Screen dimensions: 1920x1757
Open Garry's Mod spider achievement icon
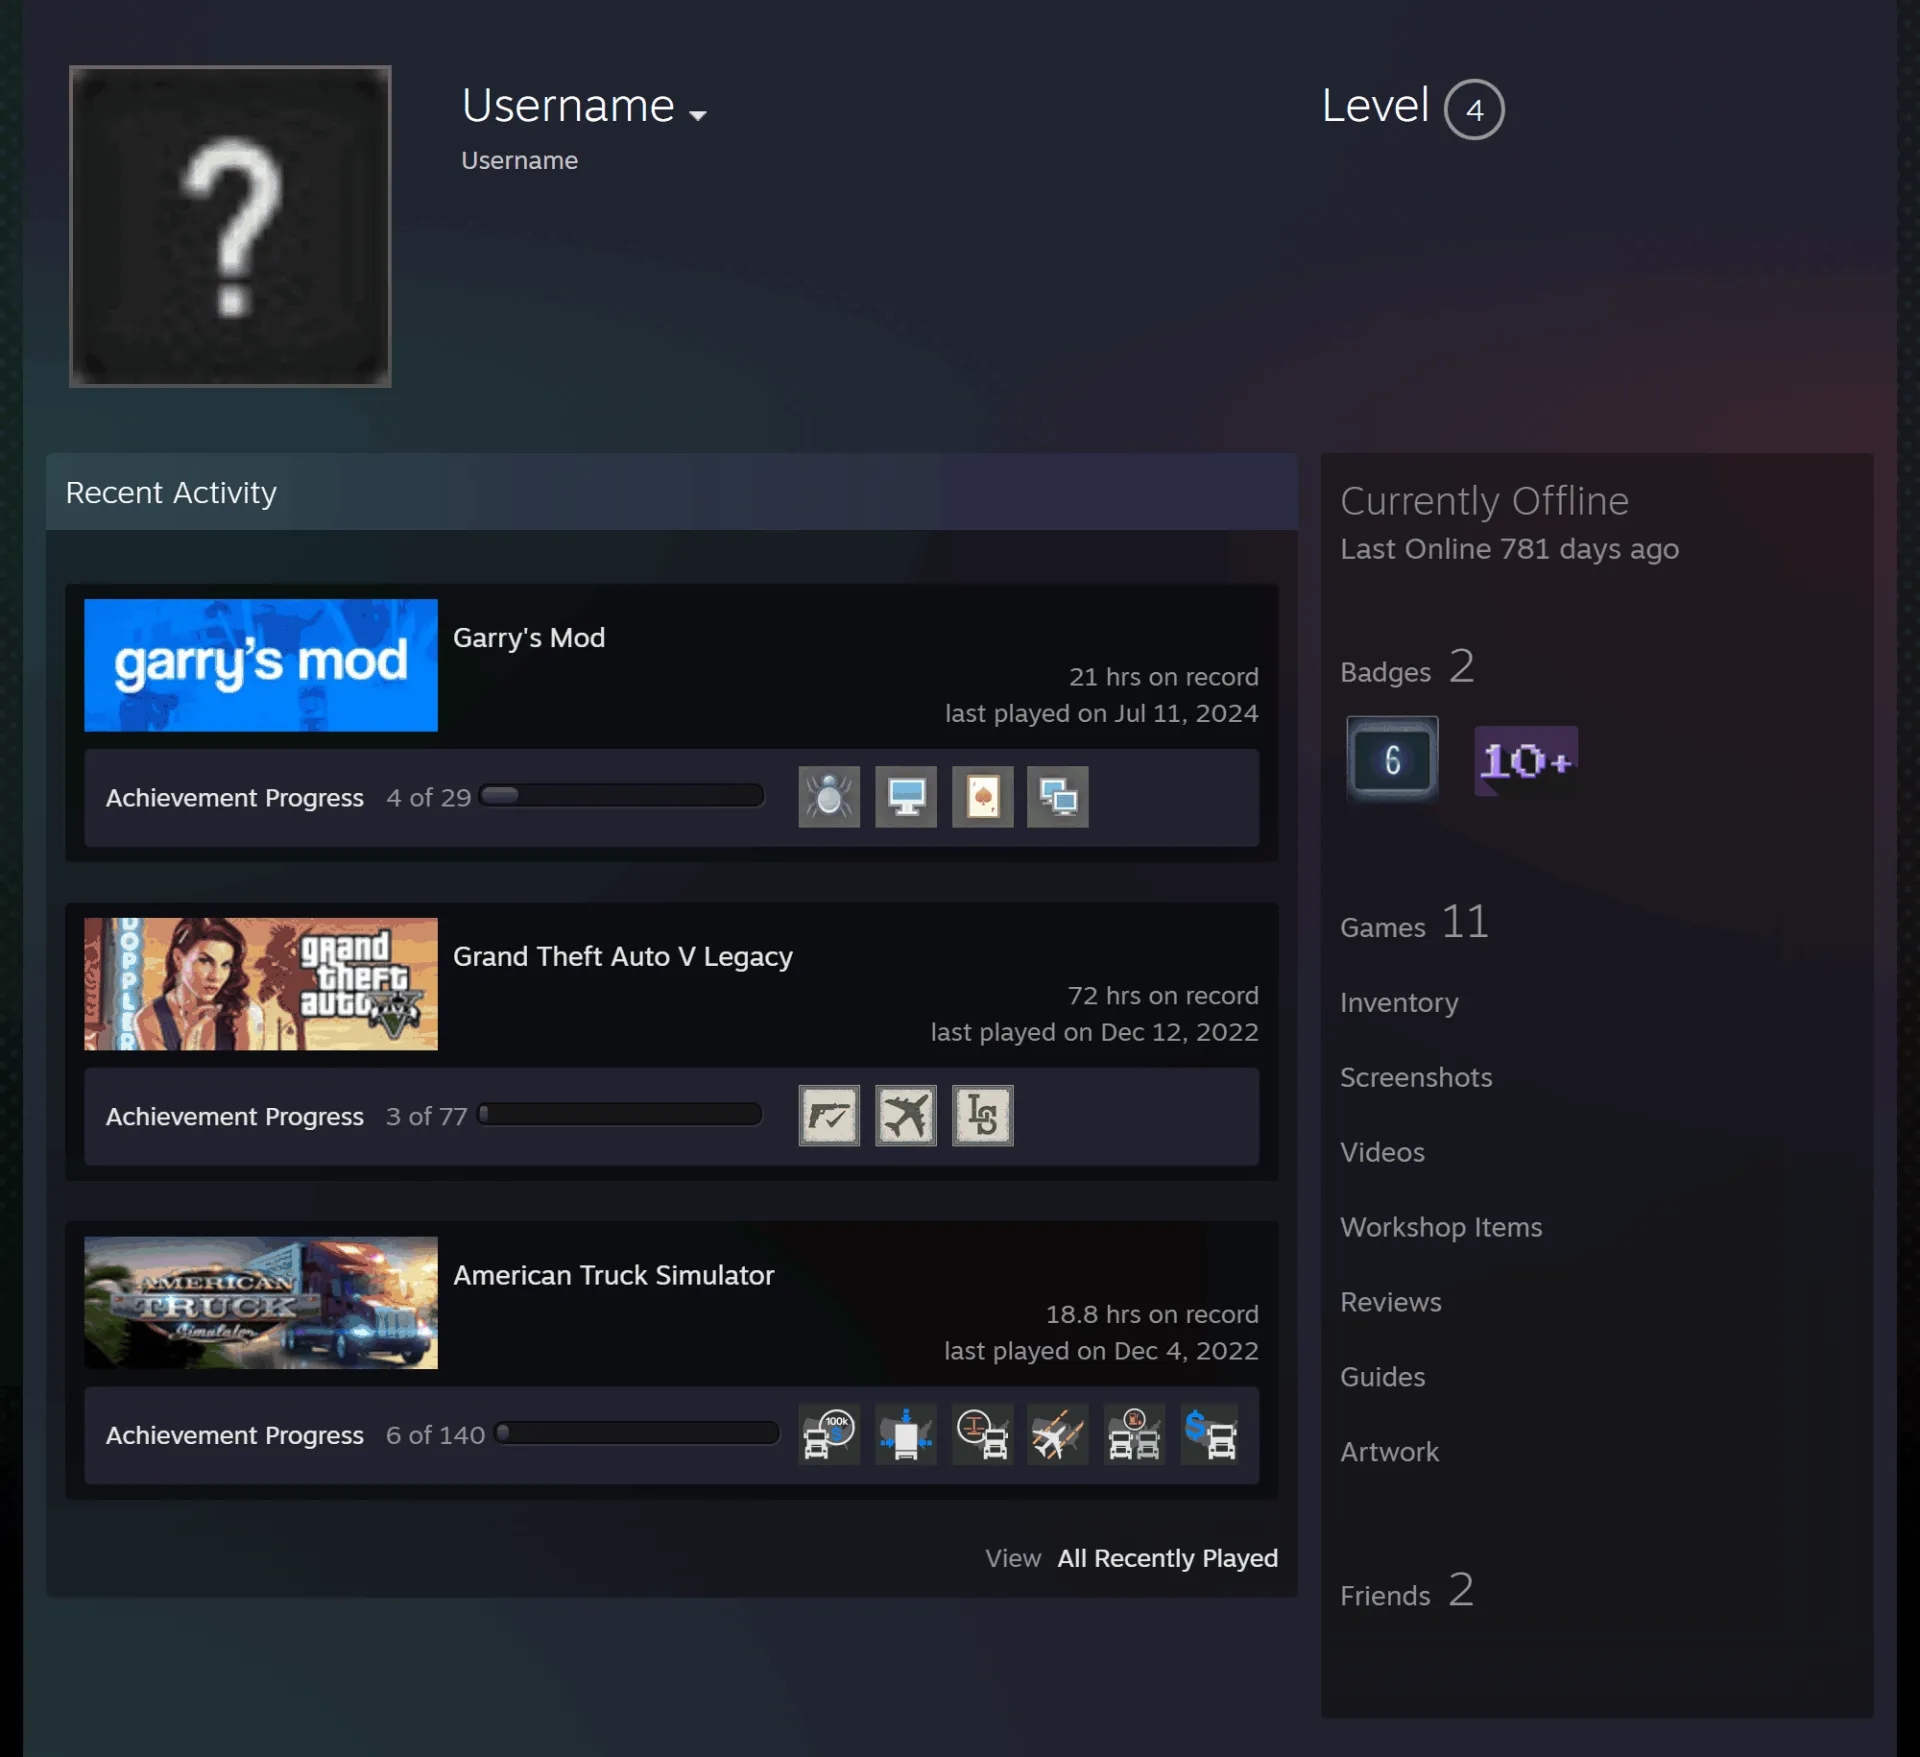pyautogui.click(x=829, y=797)
